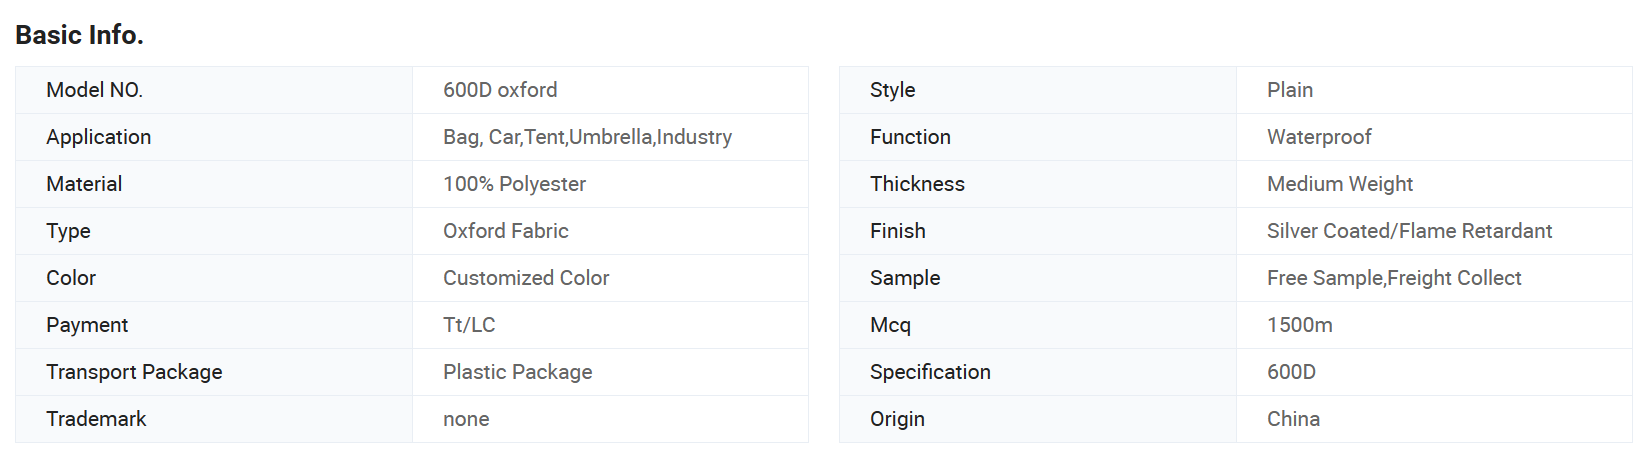Screen dimensions: 1651x469
Task: Click the 1500m Mcq value
Action: point(1299,325)
